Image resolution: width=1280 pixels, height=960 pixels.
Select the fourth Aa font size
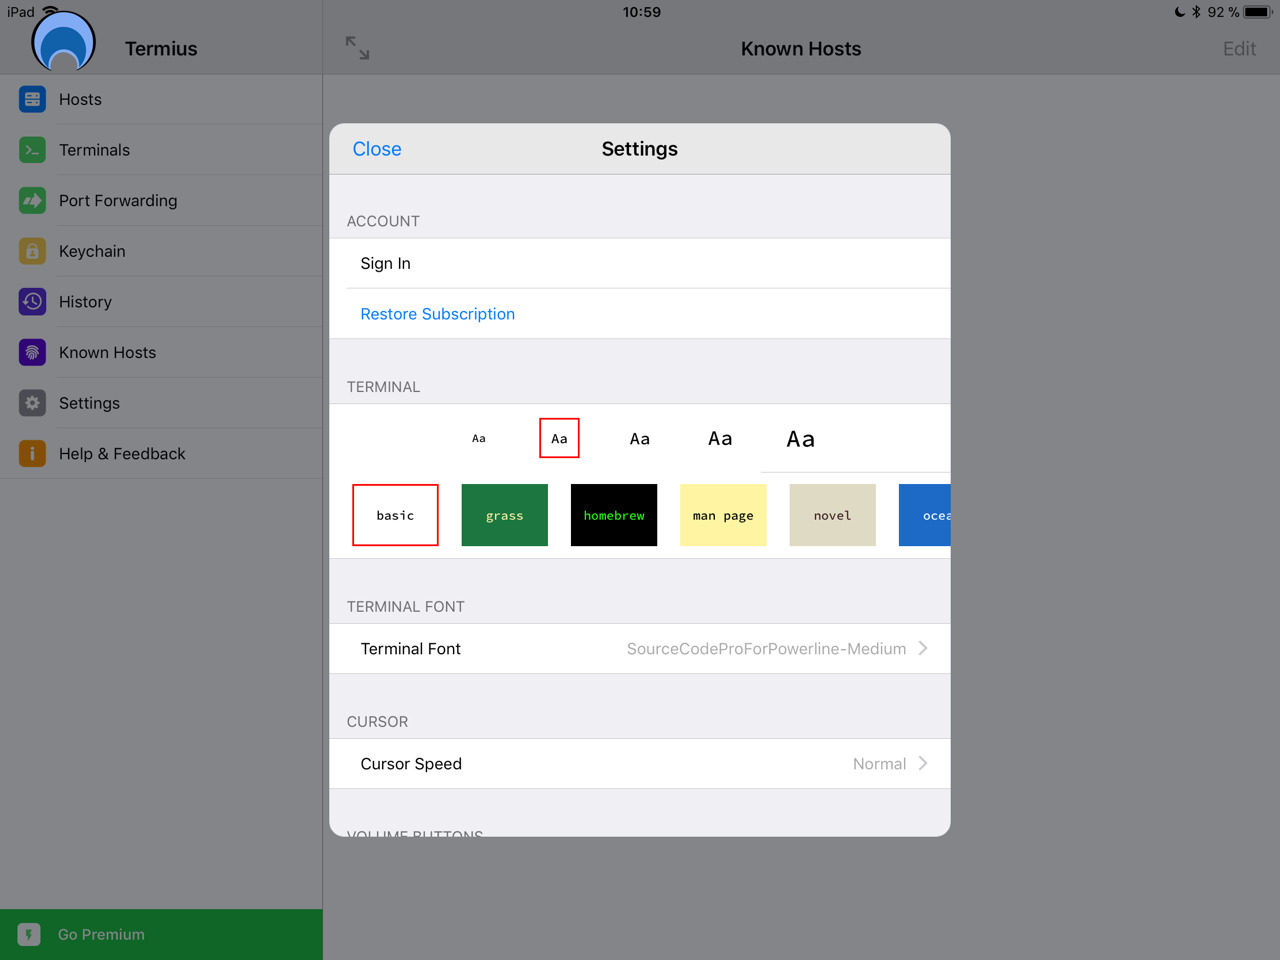[720, 438]
